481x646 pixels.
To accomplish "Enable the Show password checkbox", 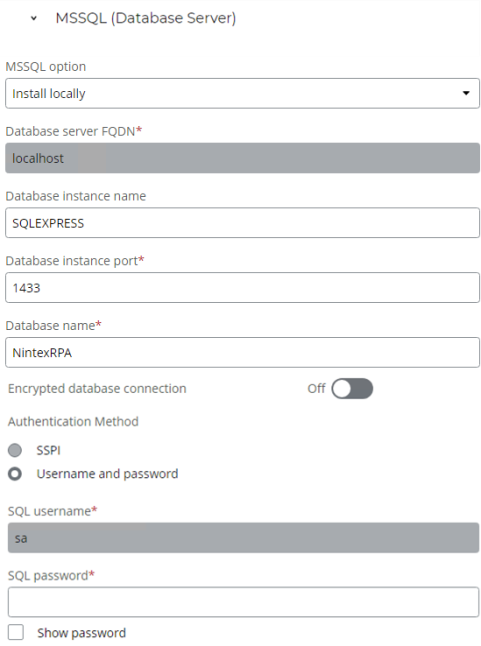I will [x=16, y=632].
